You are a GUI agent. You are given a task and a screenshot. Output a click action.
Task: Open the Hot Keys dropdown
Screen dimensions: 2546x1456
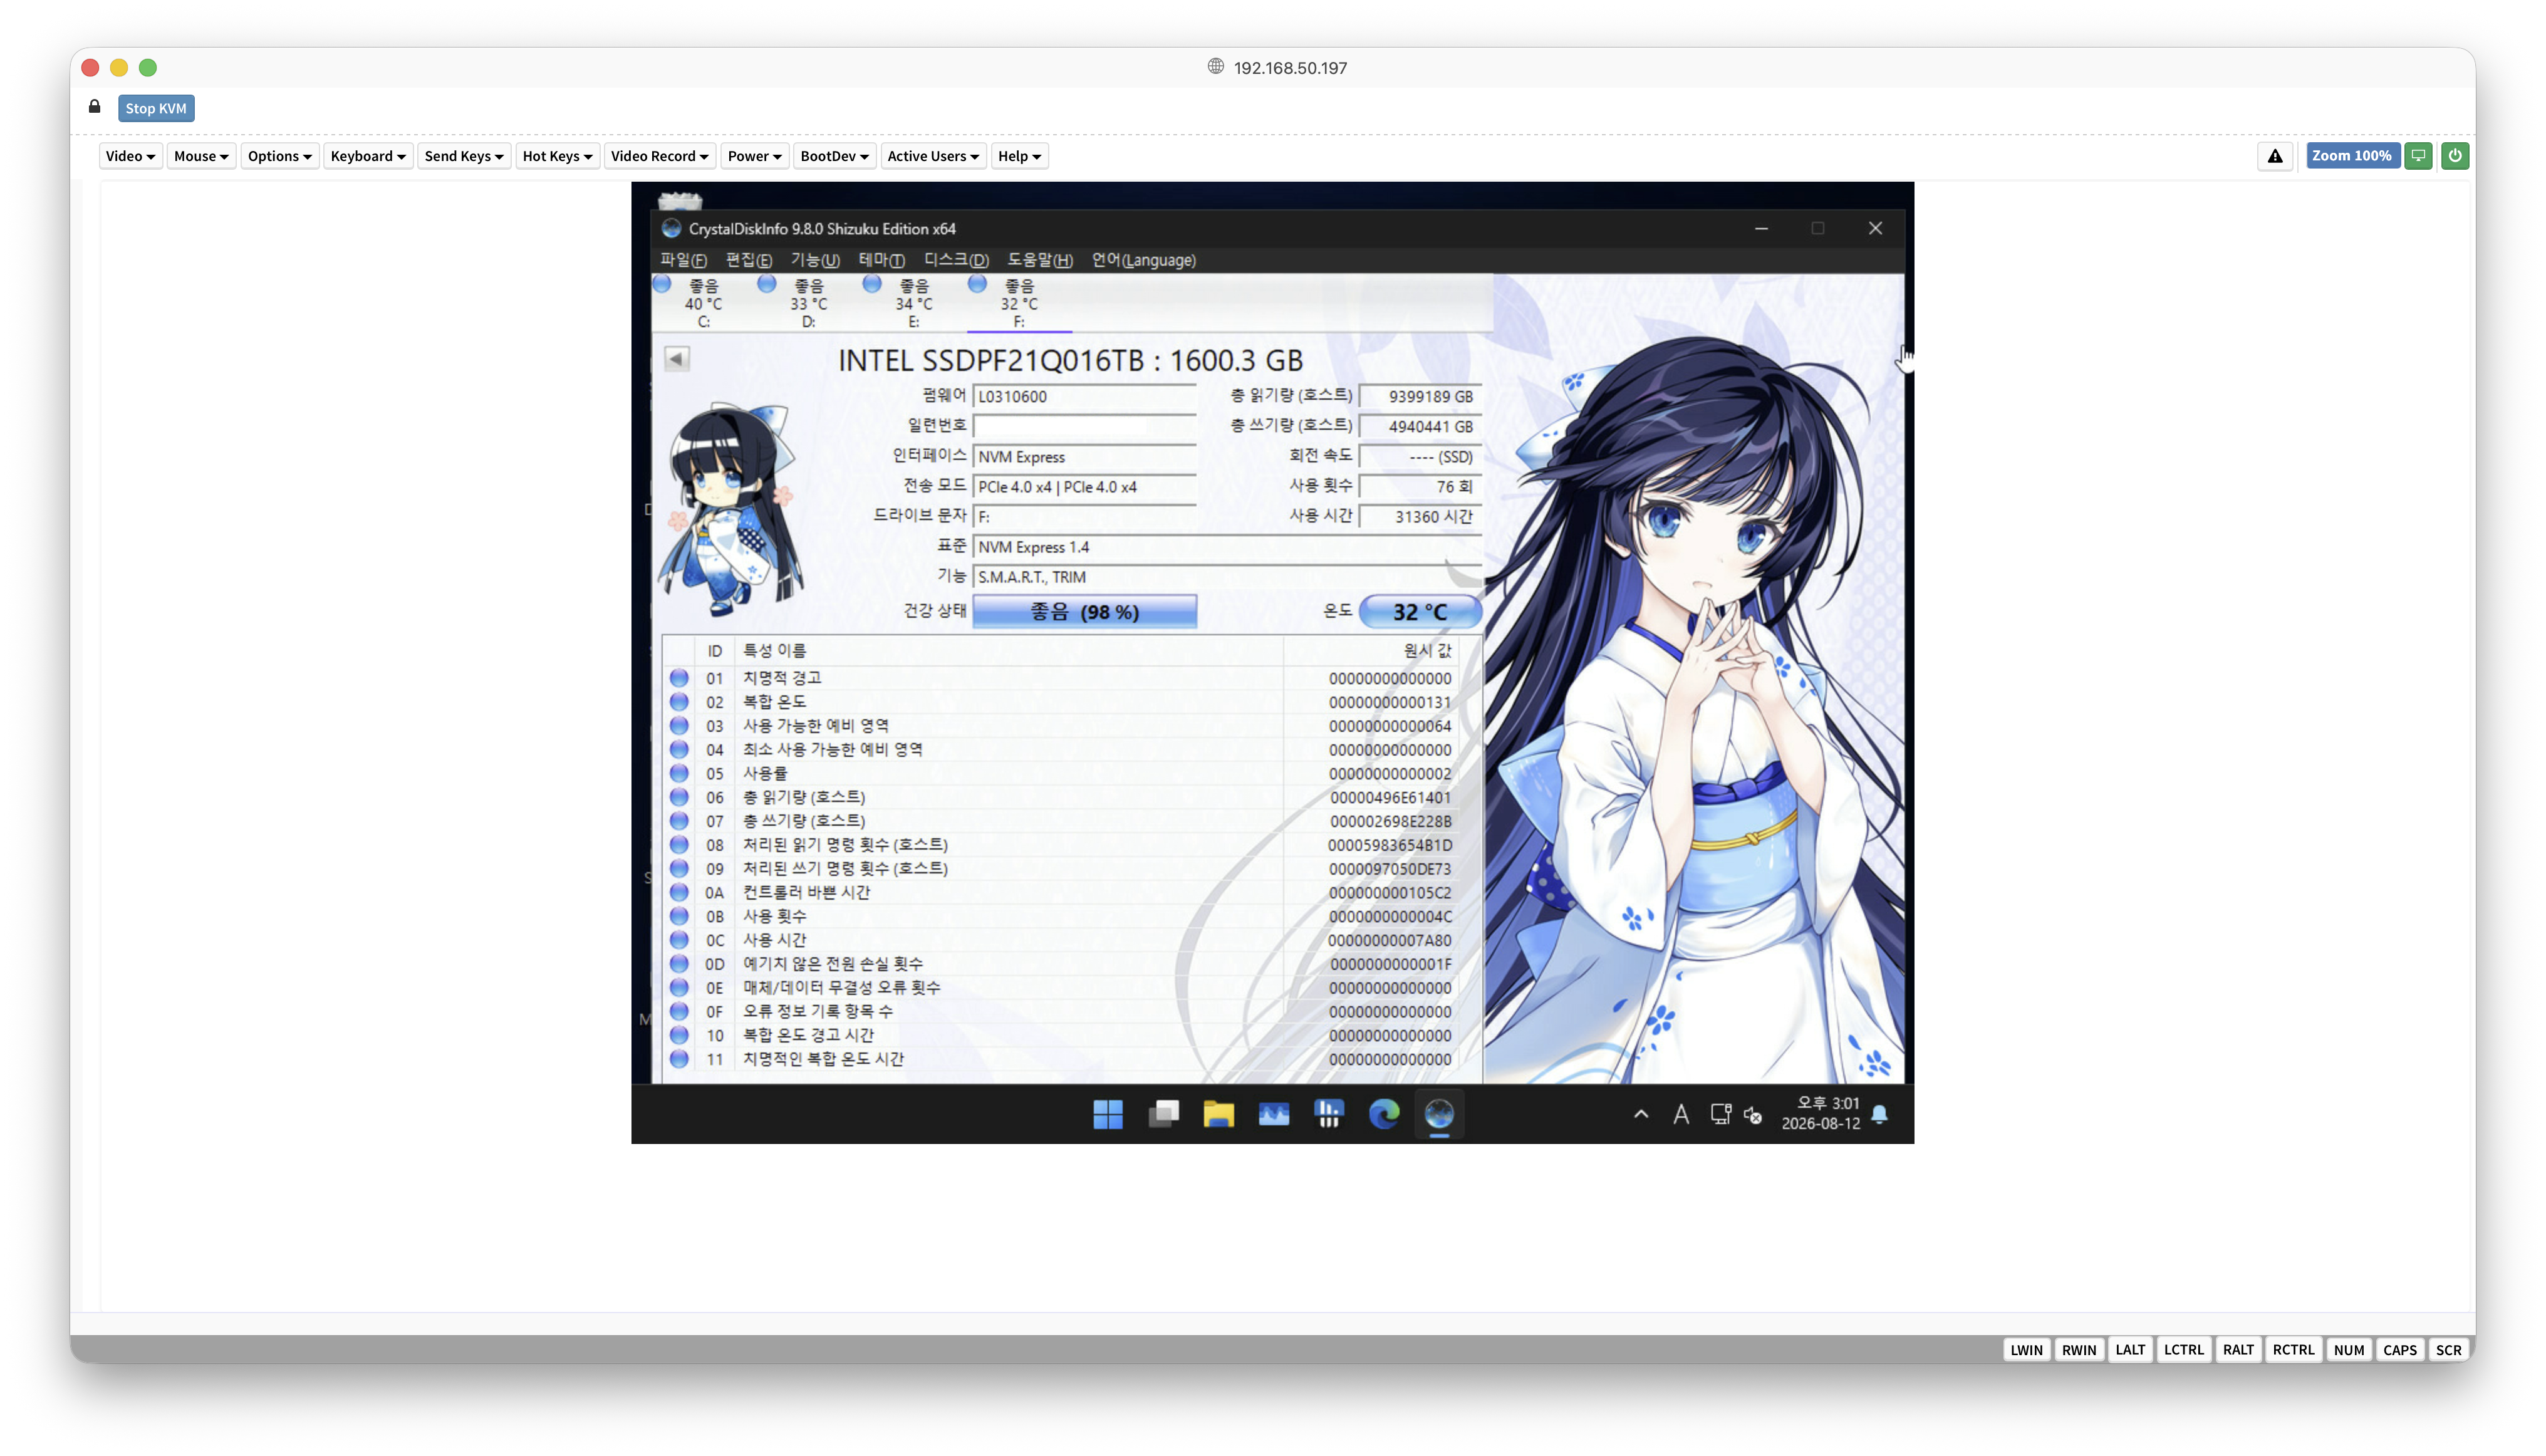coord(558,156)
